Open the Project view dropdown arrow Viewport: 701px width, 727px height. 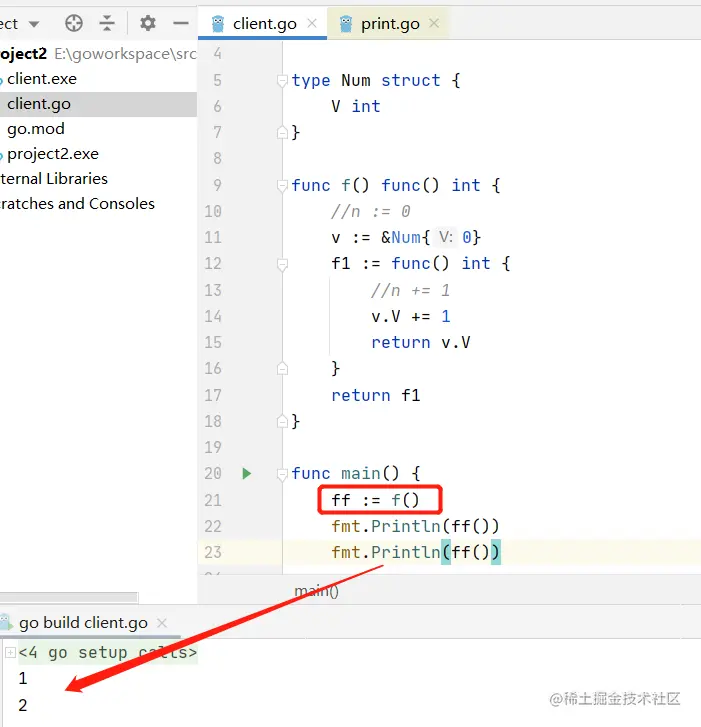pos(34,24)
